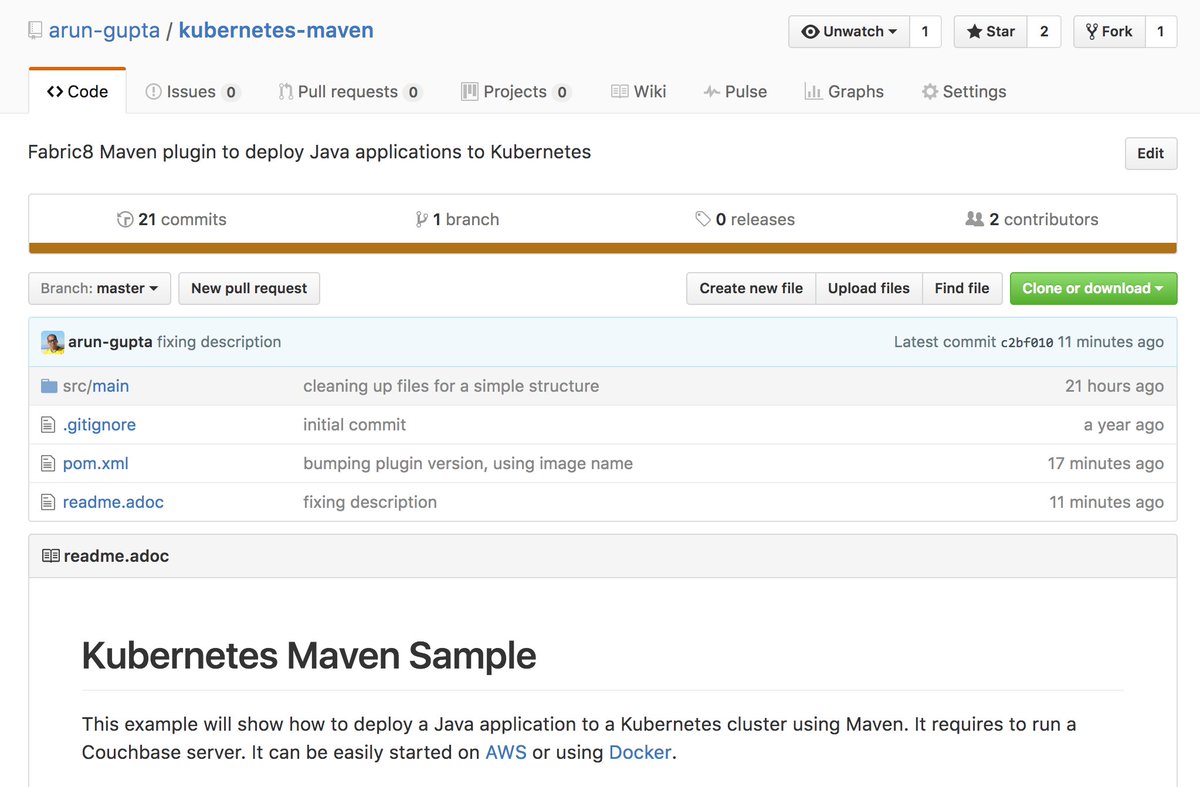1200x787 pixels.
Task: Click the orange language breakdown bar
Action: pos(603,248)
